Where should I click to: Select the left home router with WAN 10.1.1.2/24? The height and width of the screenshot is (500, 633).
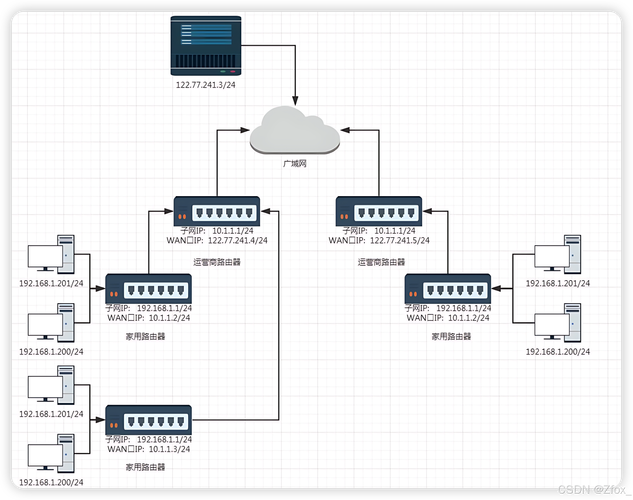[x=149, y=288]
